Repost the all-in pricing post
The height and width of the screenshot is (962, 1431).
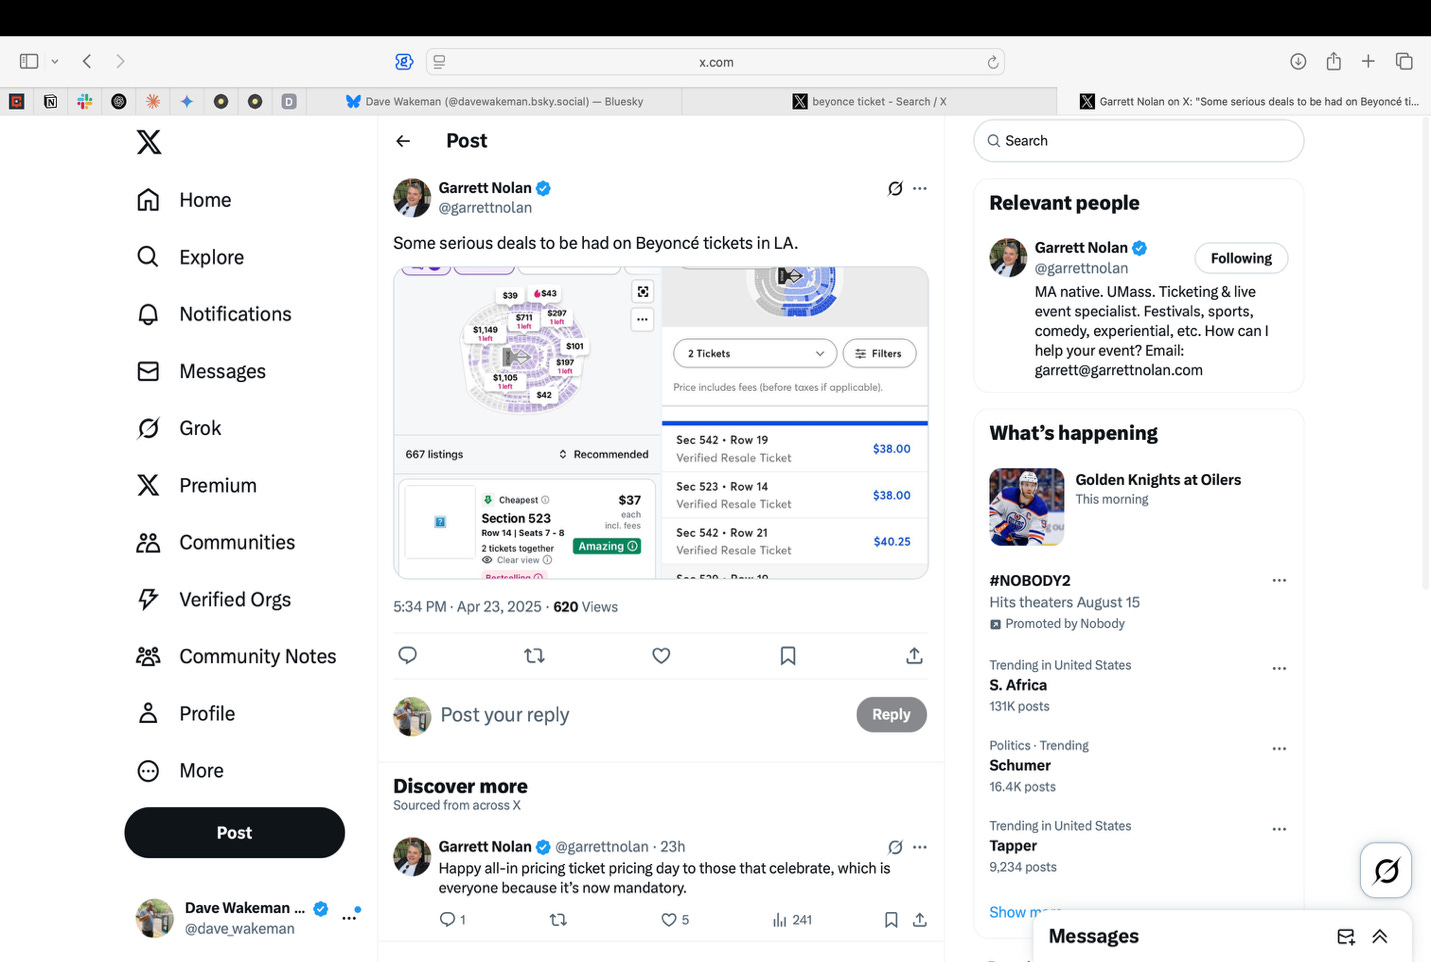coord(558,919)
